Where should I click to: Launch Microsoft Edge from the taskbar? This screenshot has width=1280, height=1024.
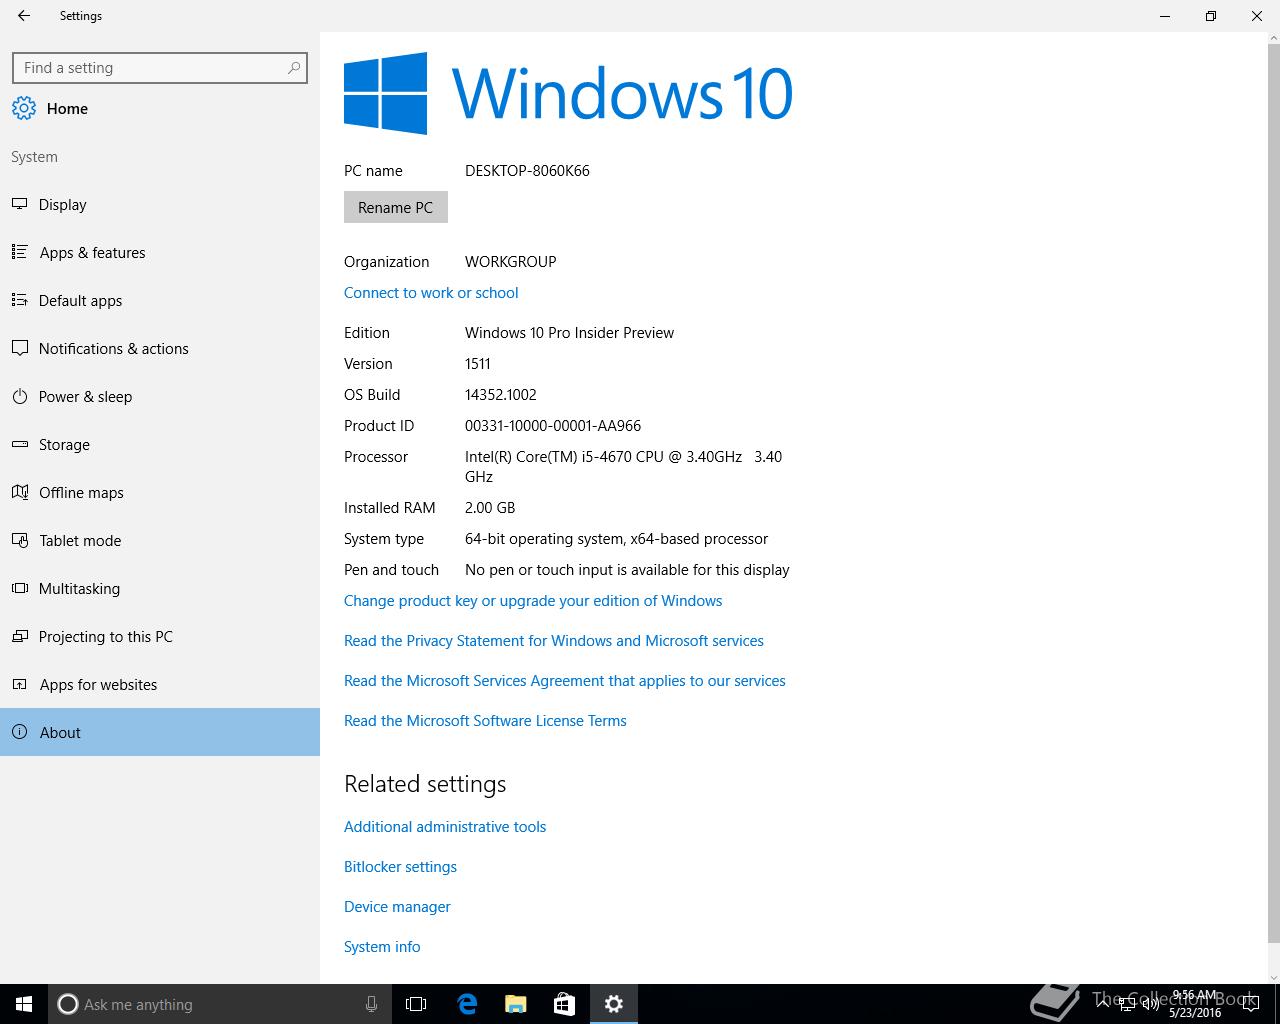click(x=467, y=1004)
